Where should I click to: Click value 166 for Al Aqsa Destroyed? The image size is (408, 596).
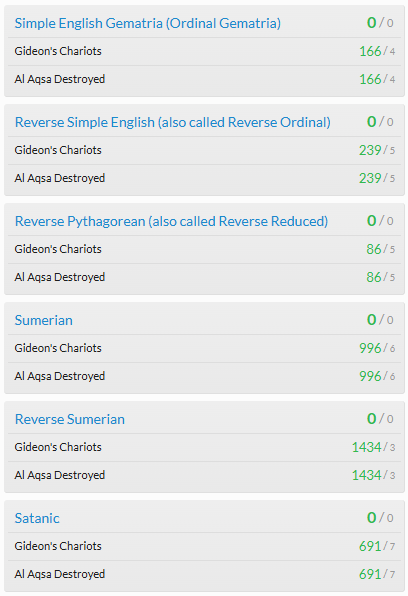tap(370, 79)
